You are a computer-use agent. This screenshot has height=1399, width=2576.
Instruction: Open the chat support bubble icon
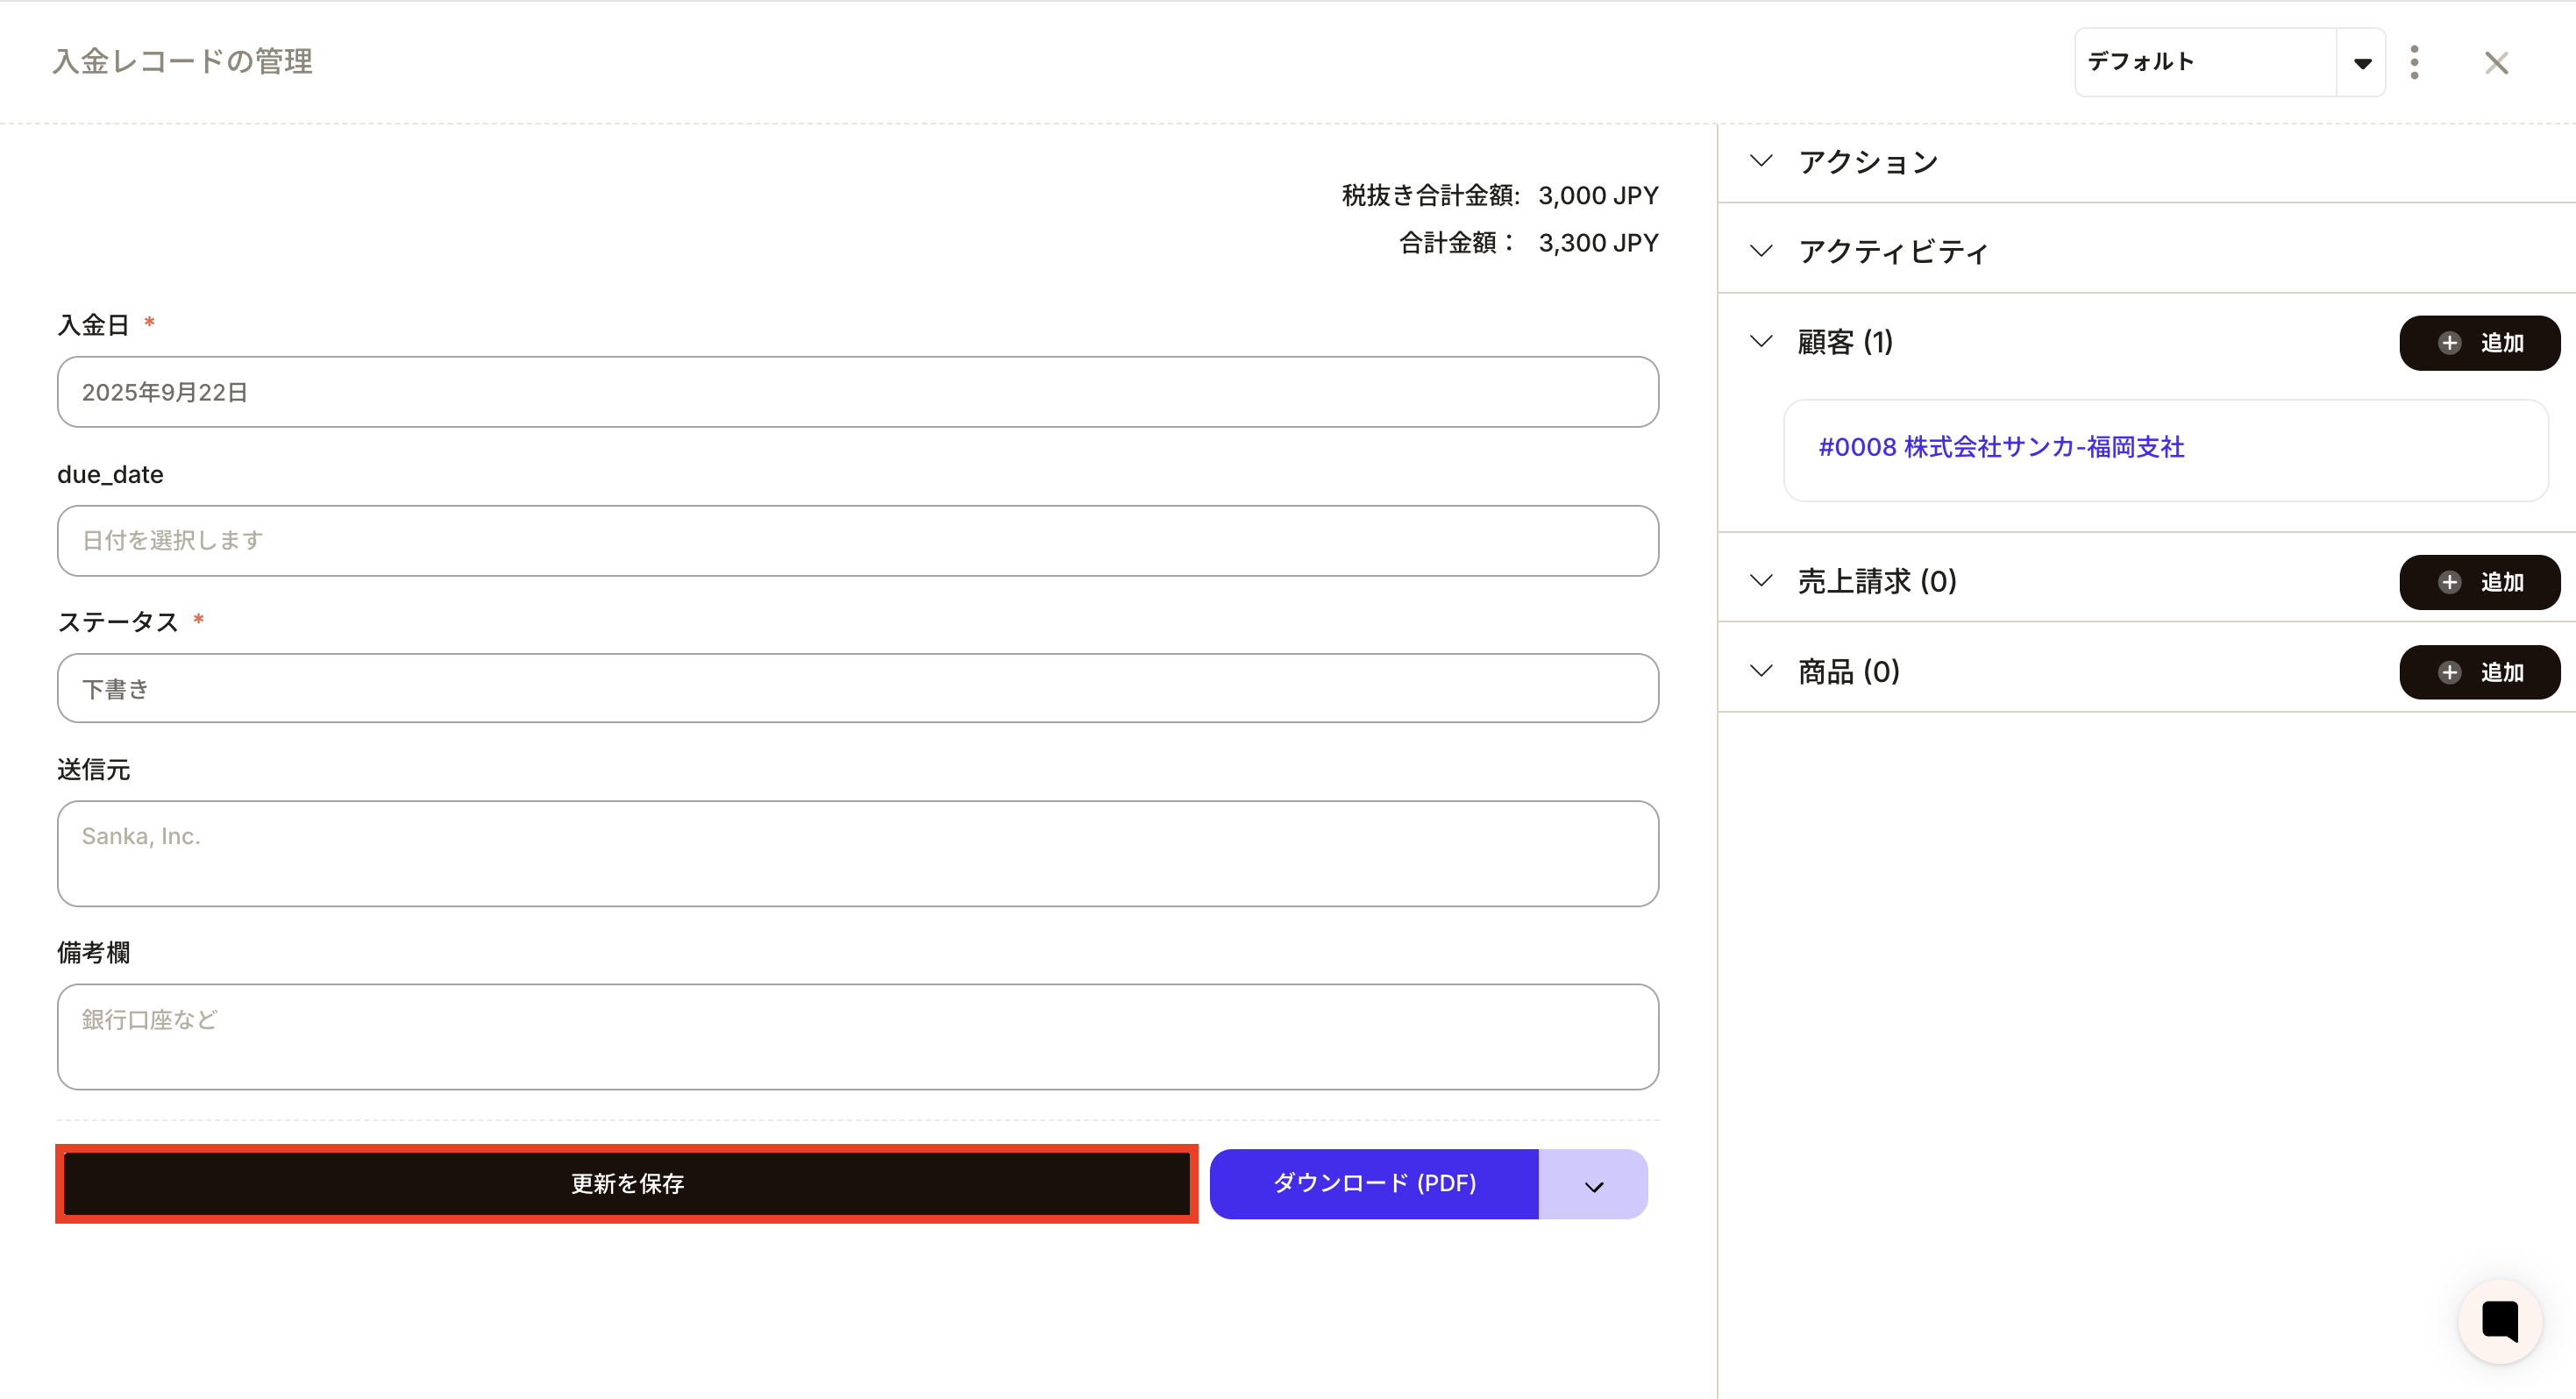coord(2499,1321)
